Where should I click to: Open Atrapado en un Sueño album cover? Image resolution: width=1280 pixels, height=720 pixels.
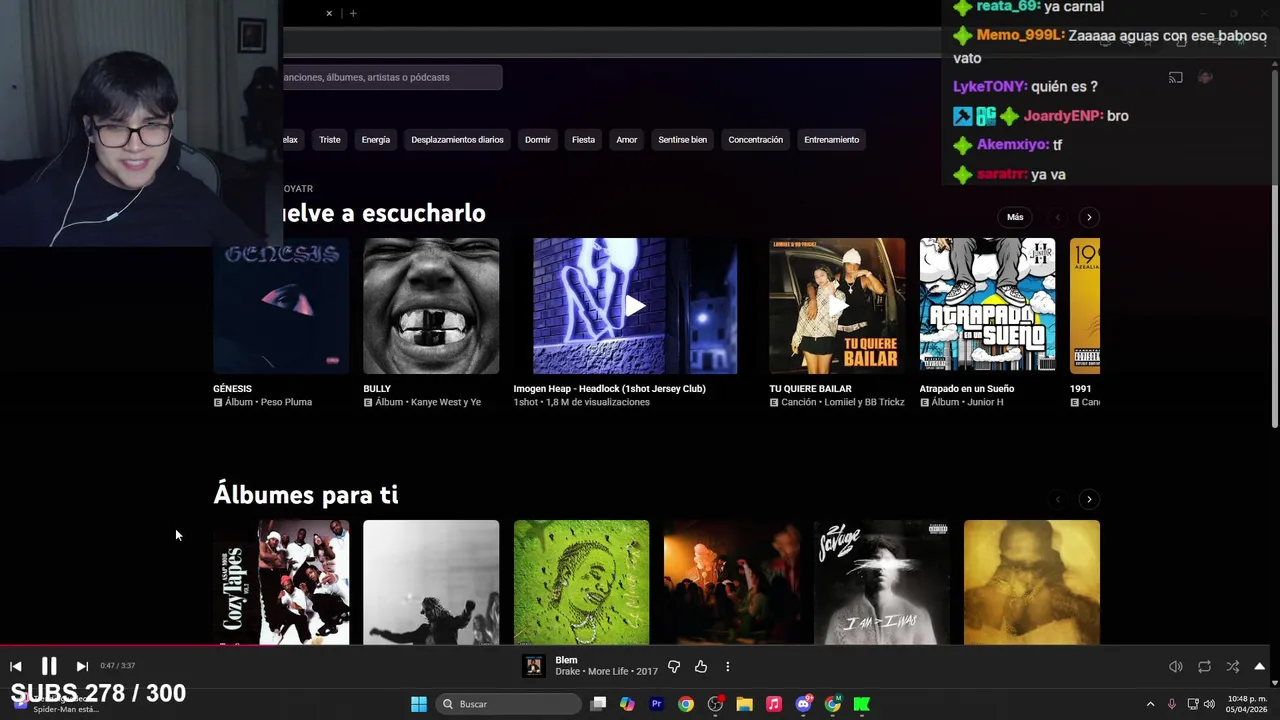[x=987, y=306]
